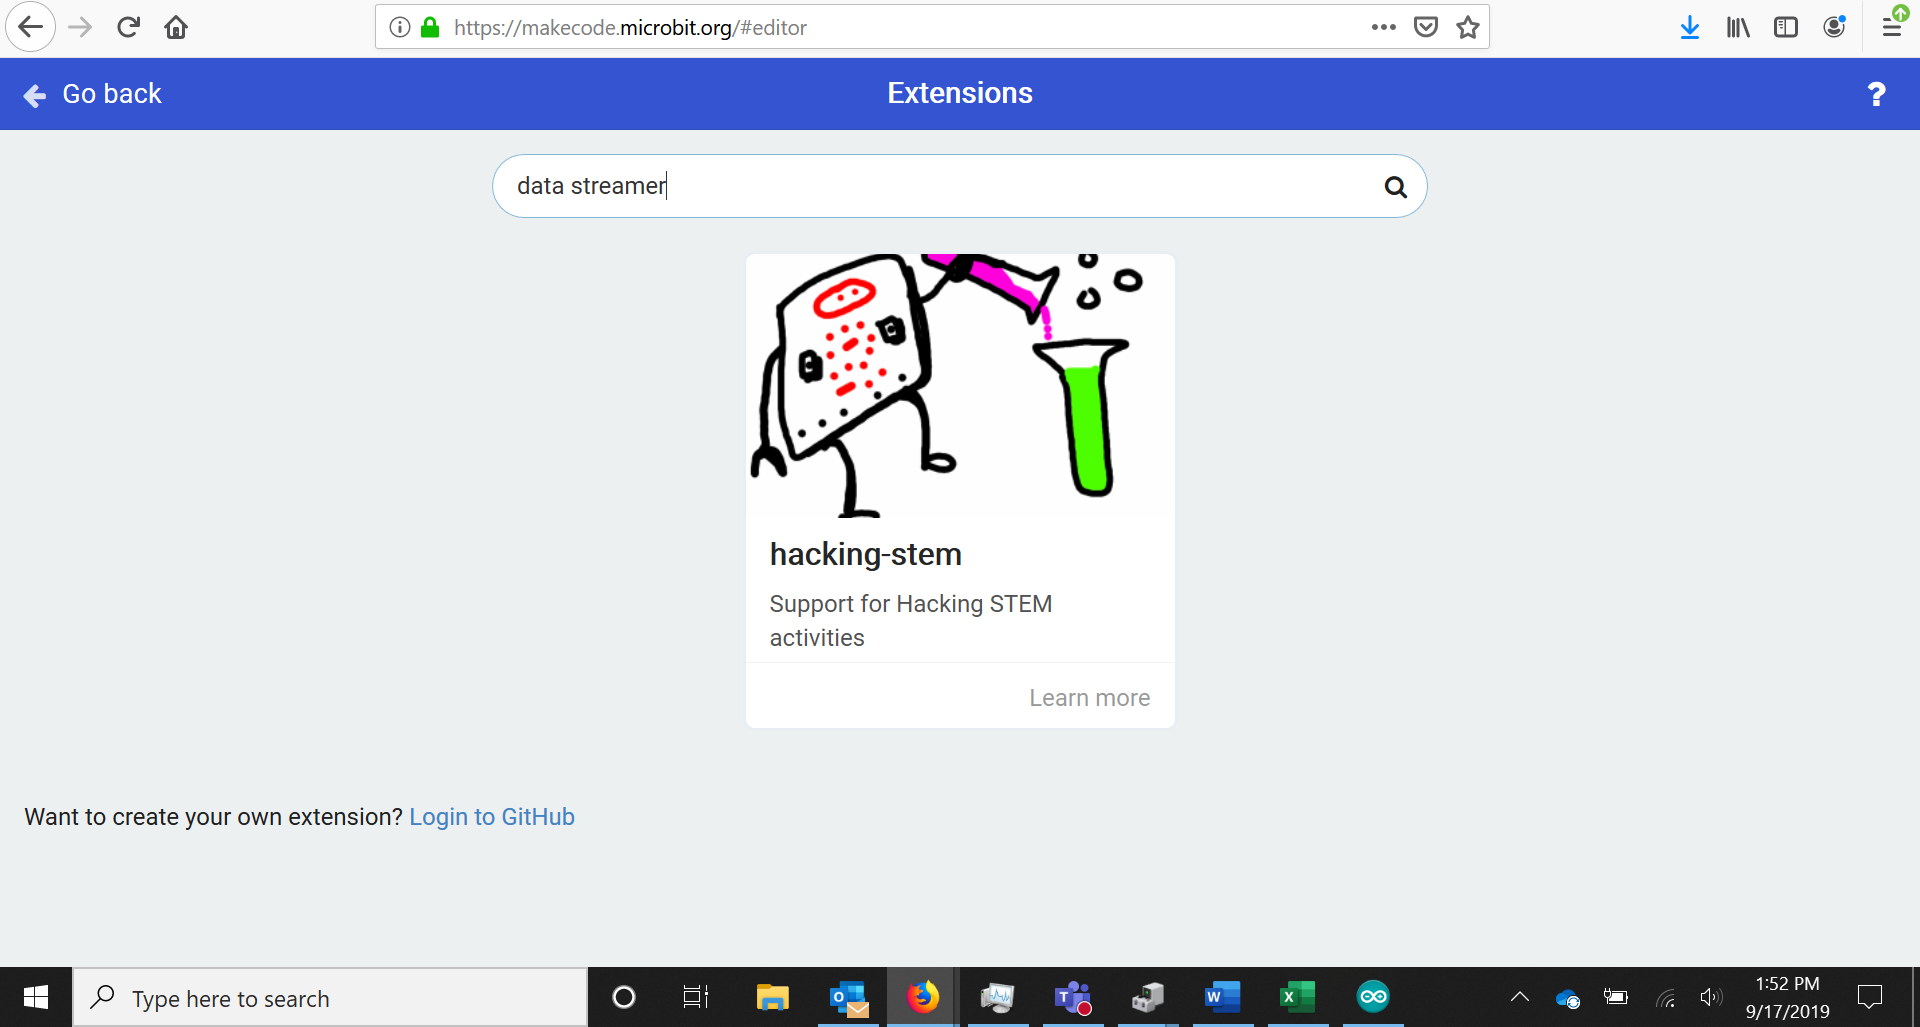Bookmark this page with the star icon

click(1467, 27)
